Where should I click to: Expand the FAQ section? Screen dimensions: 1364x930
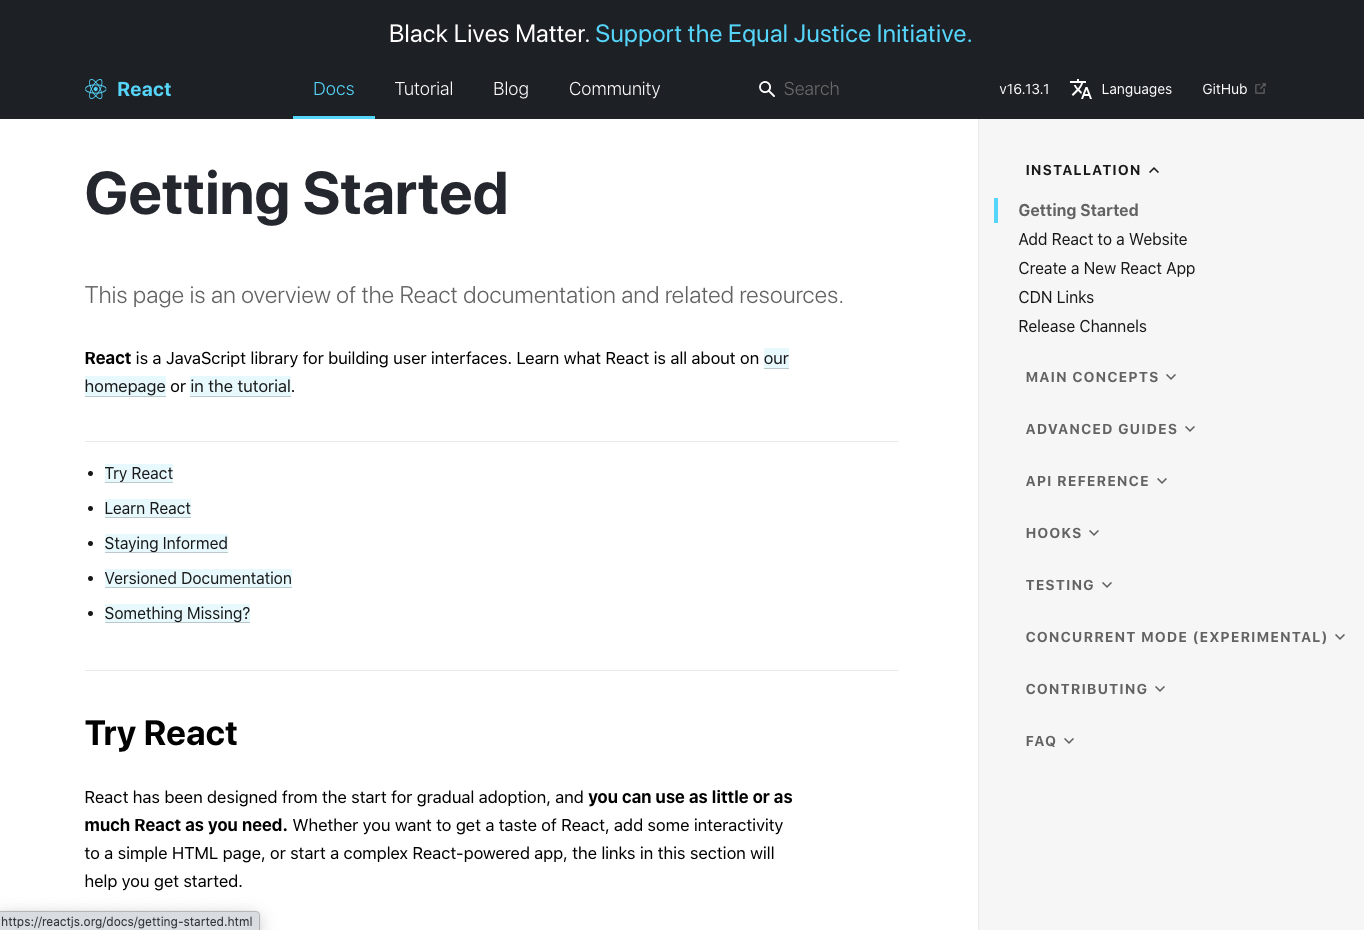(x=1050, y=741)
